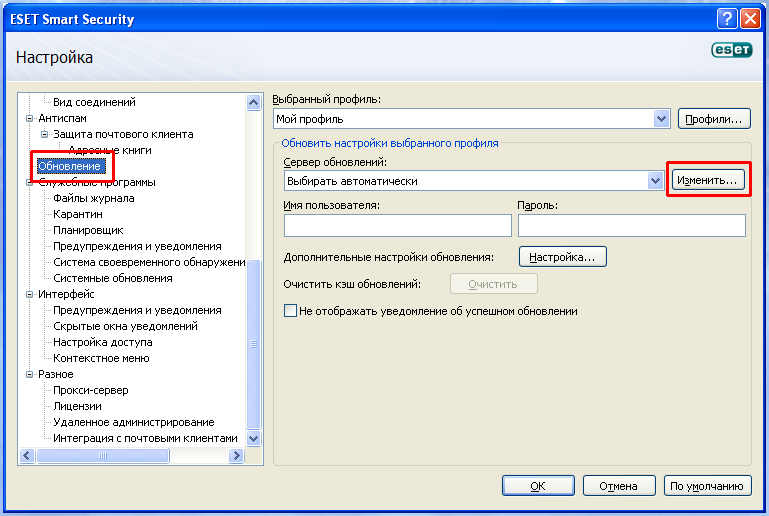
Task: Collapse the Антиспам tree node
Action: (x=29, y=118)
